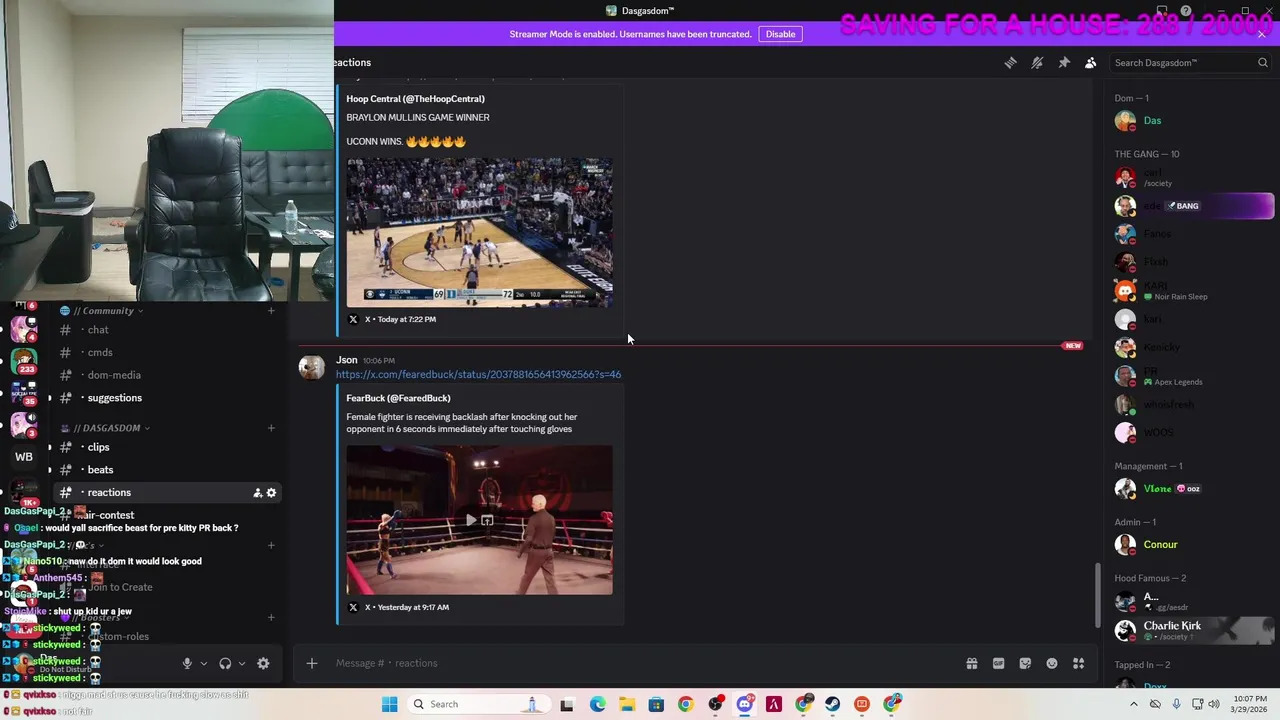Open microphone input options arrow
Image resolution: width=1280 pixels, height=720 pixels.
pyautogui.click(x=203, y=663)
